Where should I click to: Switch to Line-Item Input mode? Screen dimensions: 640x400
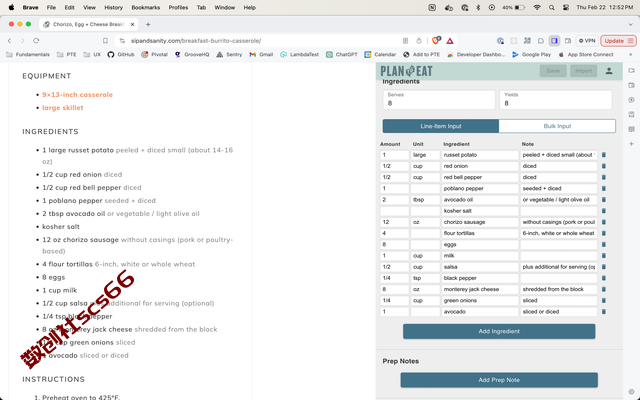coord(440,126)
